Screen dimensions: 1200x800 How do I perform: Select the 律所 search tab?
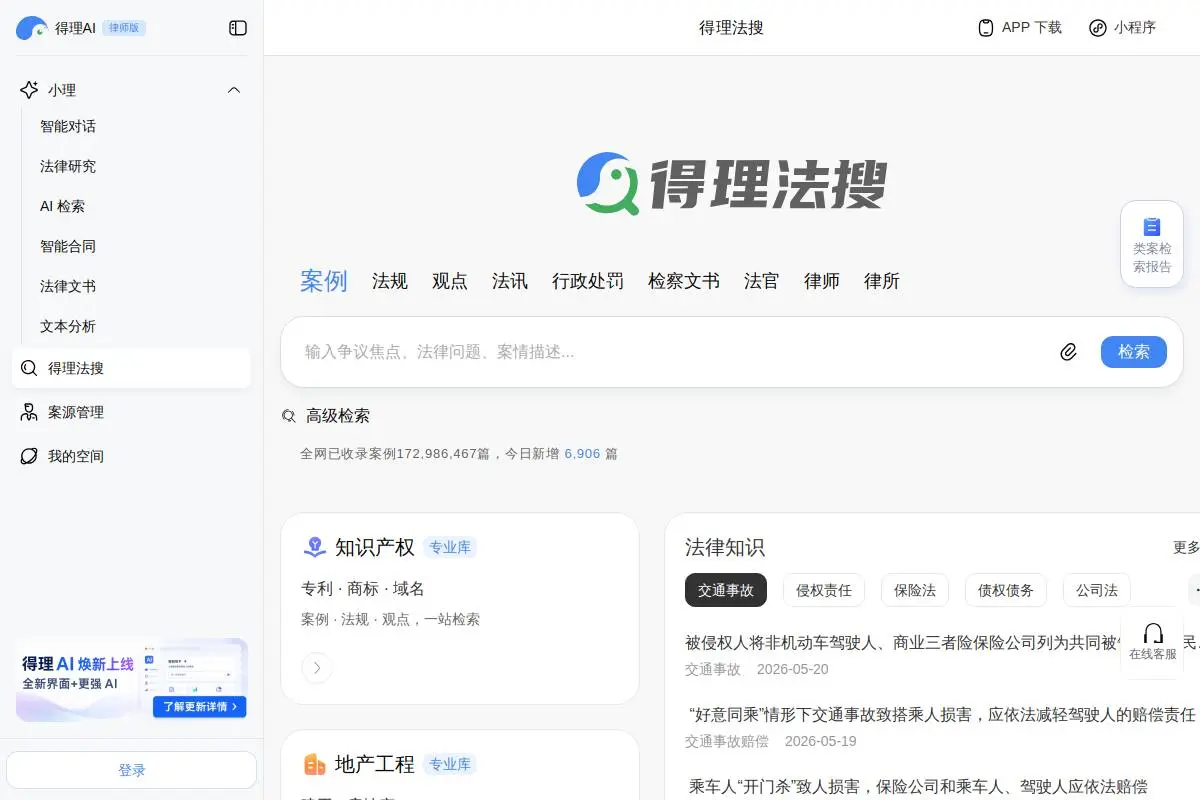[882, 281]
